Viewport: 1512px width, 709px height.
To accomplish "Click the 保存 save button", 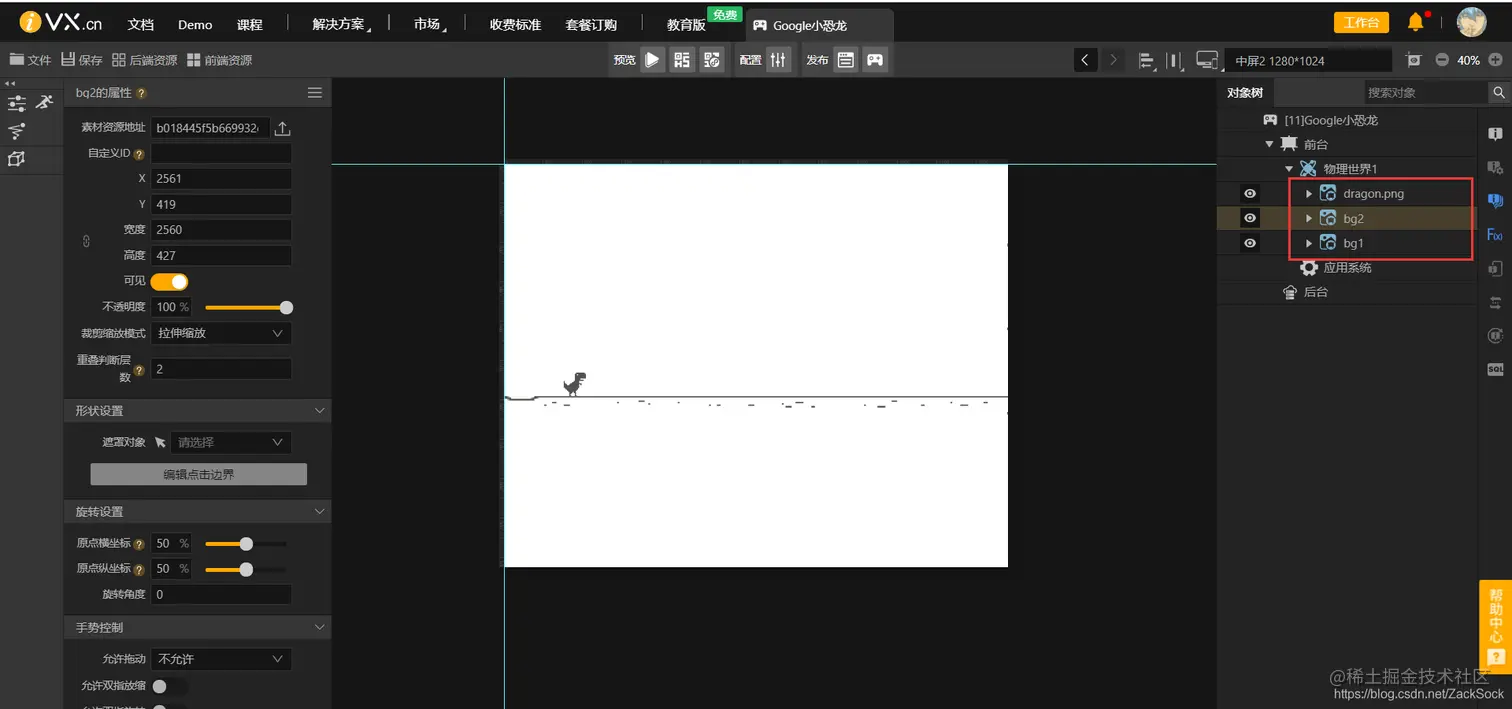I will click(x=82, y=60).
